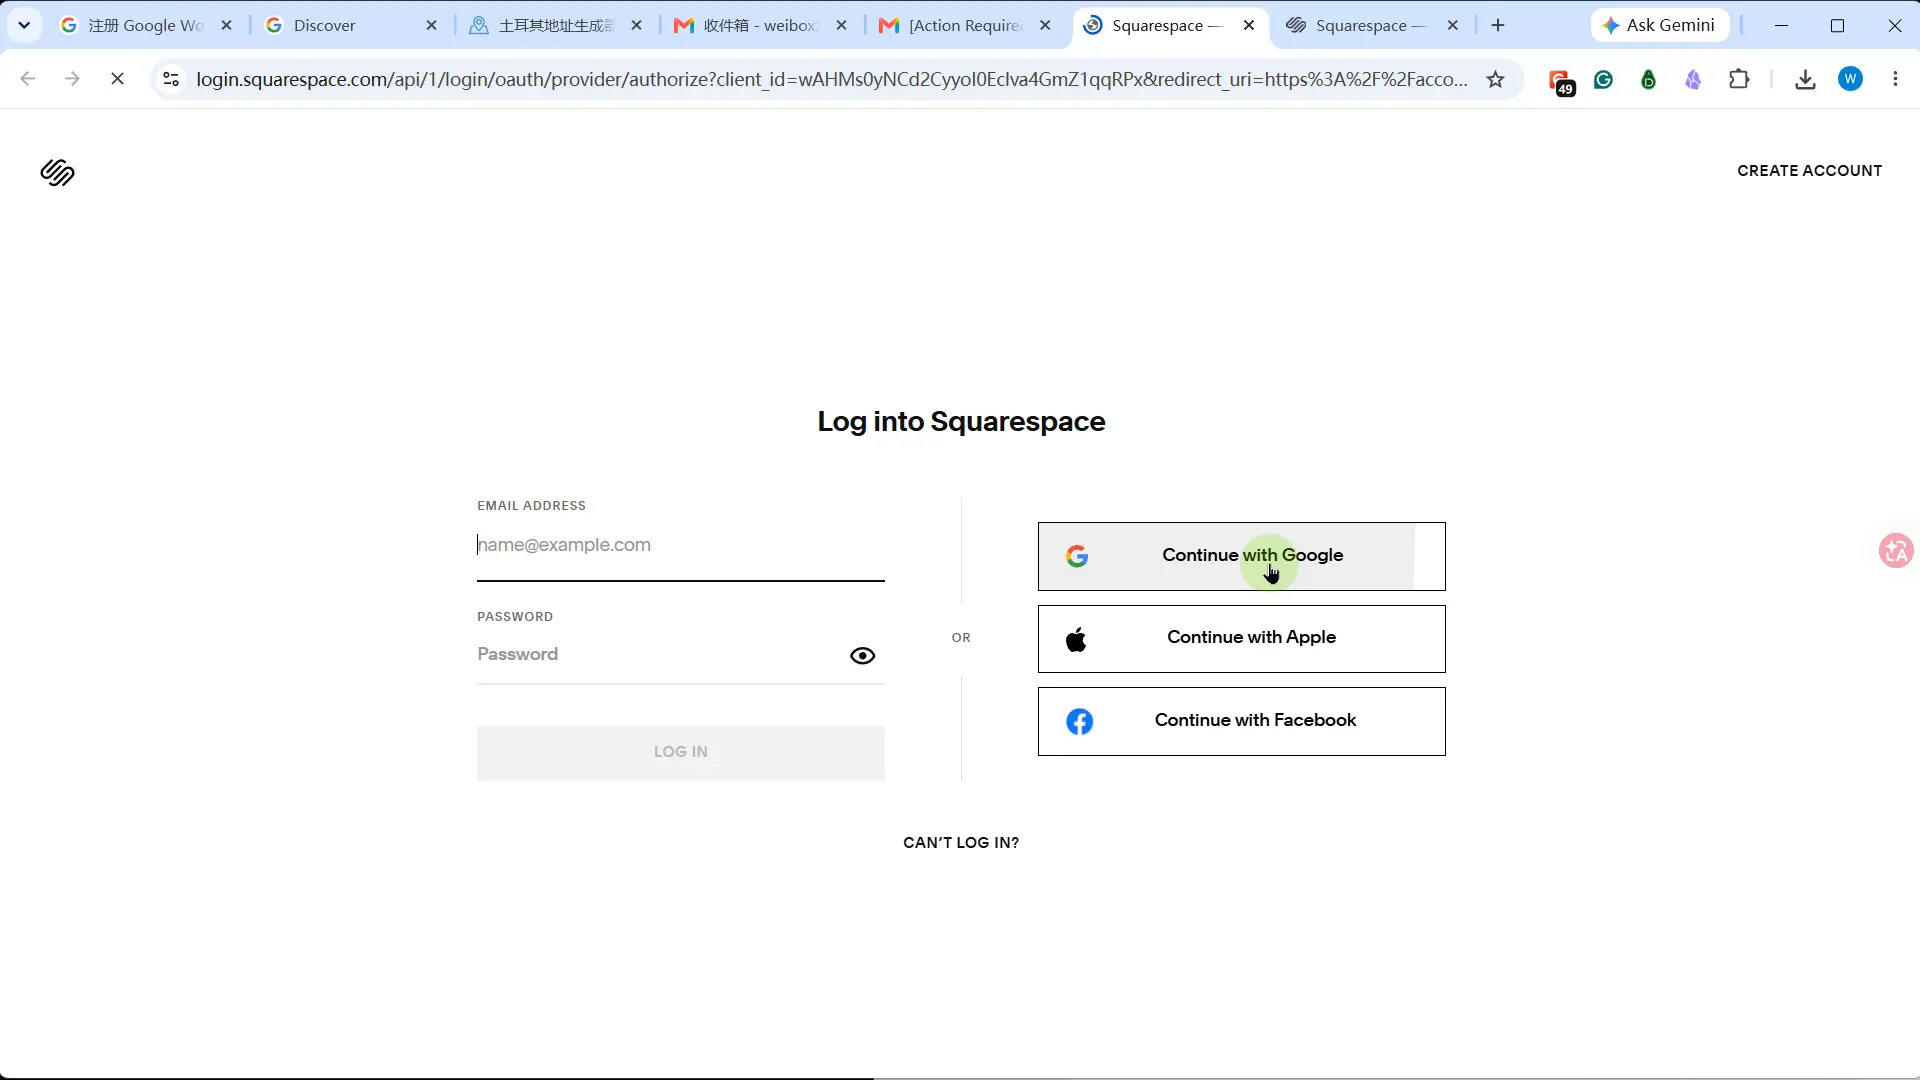The height and width of the screenshot is (1080, 1920).
Task: Go back to previous page
Action: point(28,79)
